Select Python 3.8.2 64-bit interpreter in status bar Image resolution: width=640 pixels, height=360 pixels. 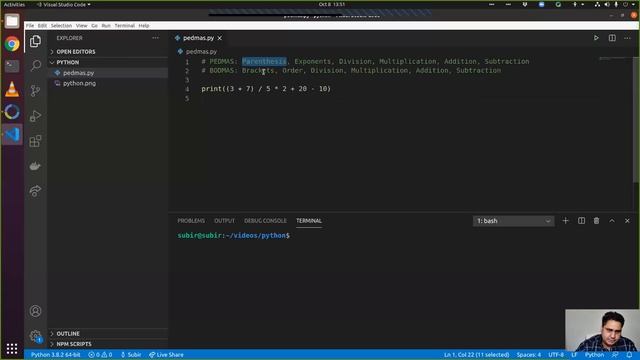coord(56,355)
